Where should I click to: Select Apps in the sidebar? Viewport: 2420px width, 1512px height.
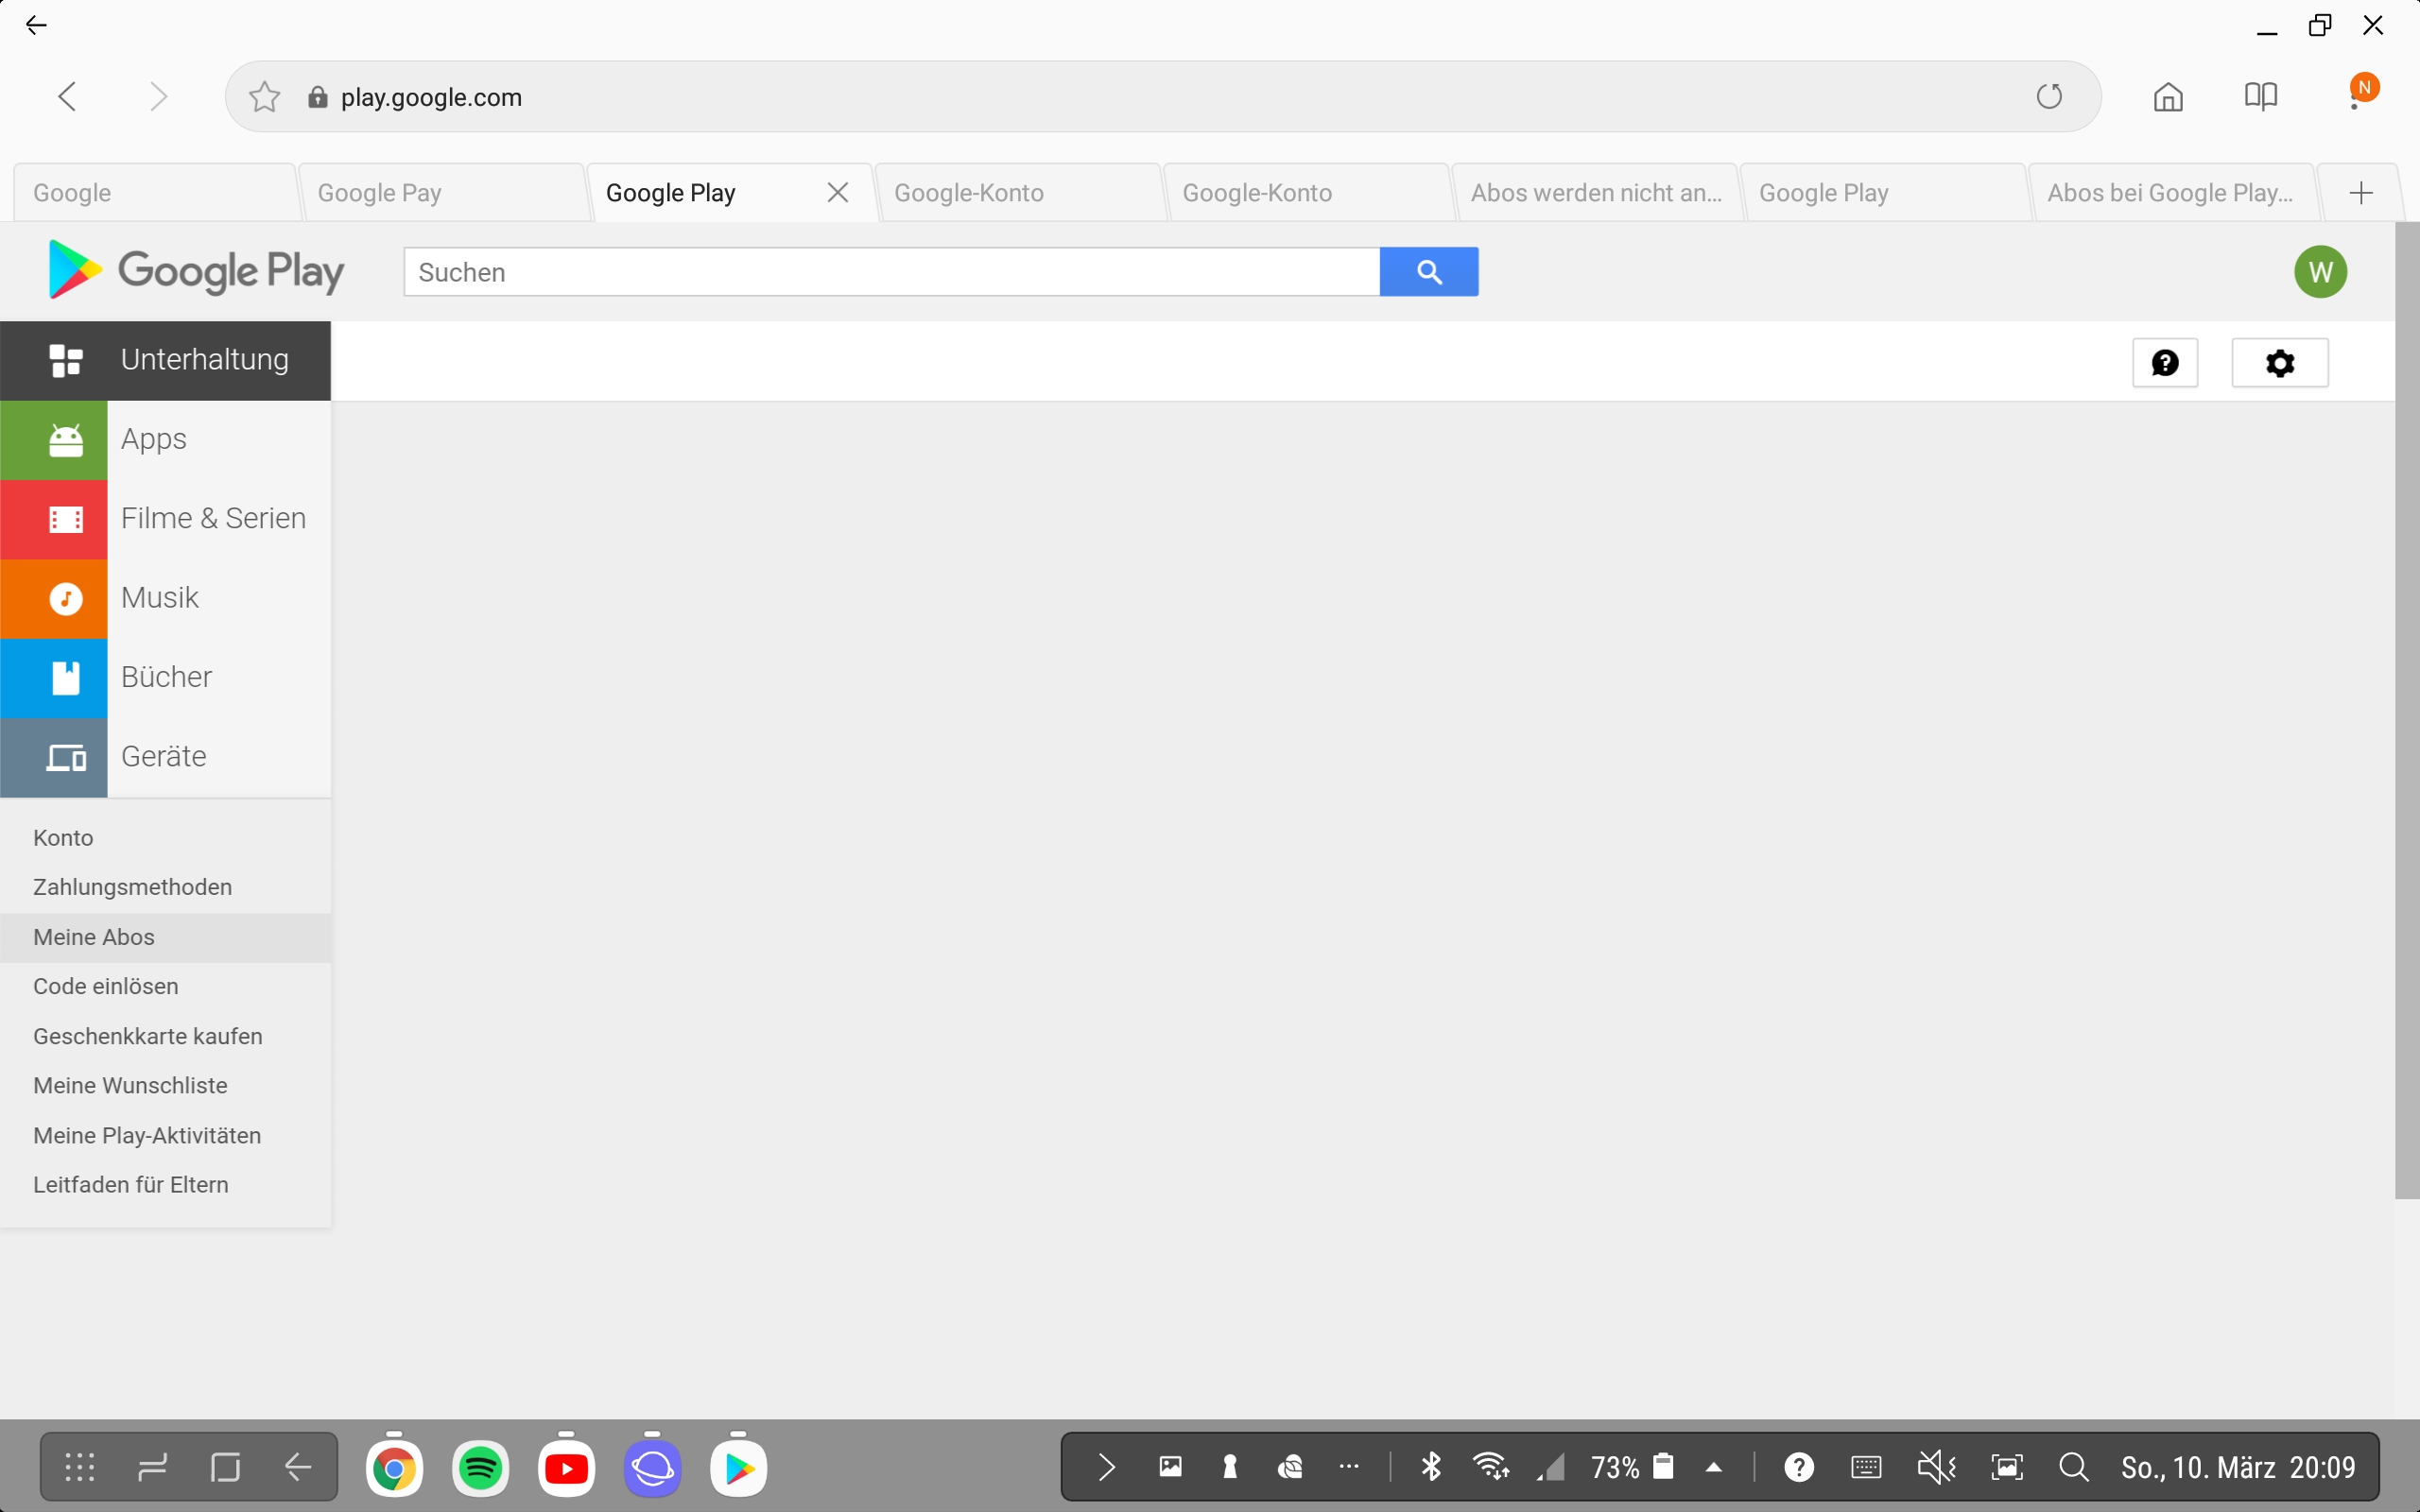click(166, 440)
